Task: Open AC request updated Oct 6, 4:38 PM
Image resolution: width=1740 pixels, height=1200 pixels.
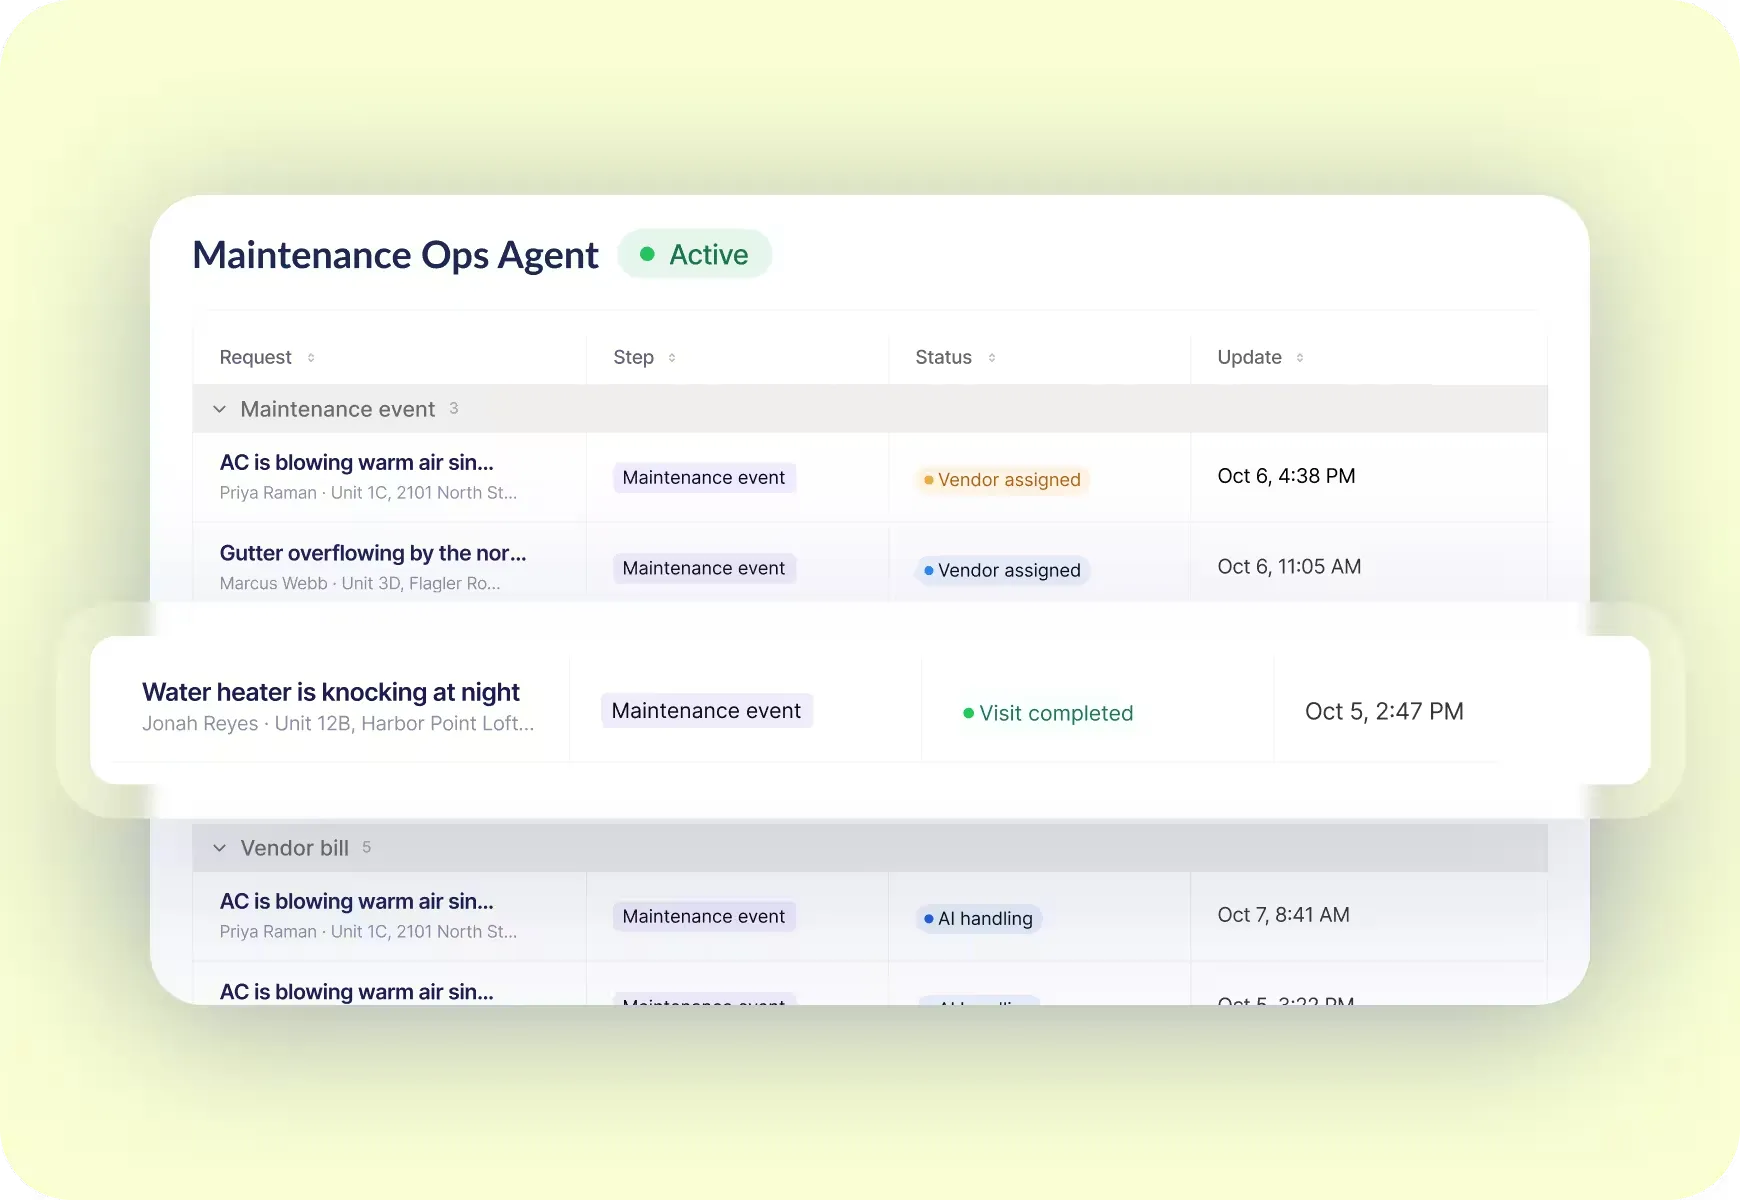Action: point(357,462)
